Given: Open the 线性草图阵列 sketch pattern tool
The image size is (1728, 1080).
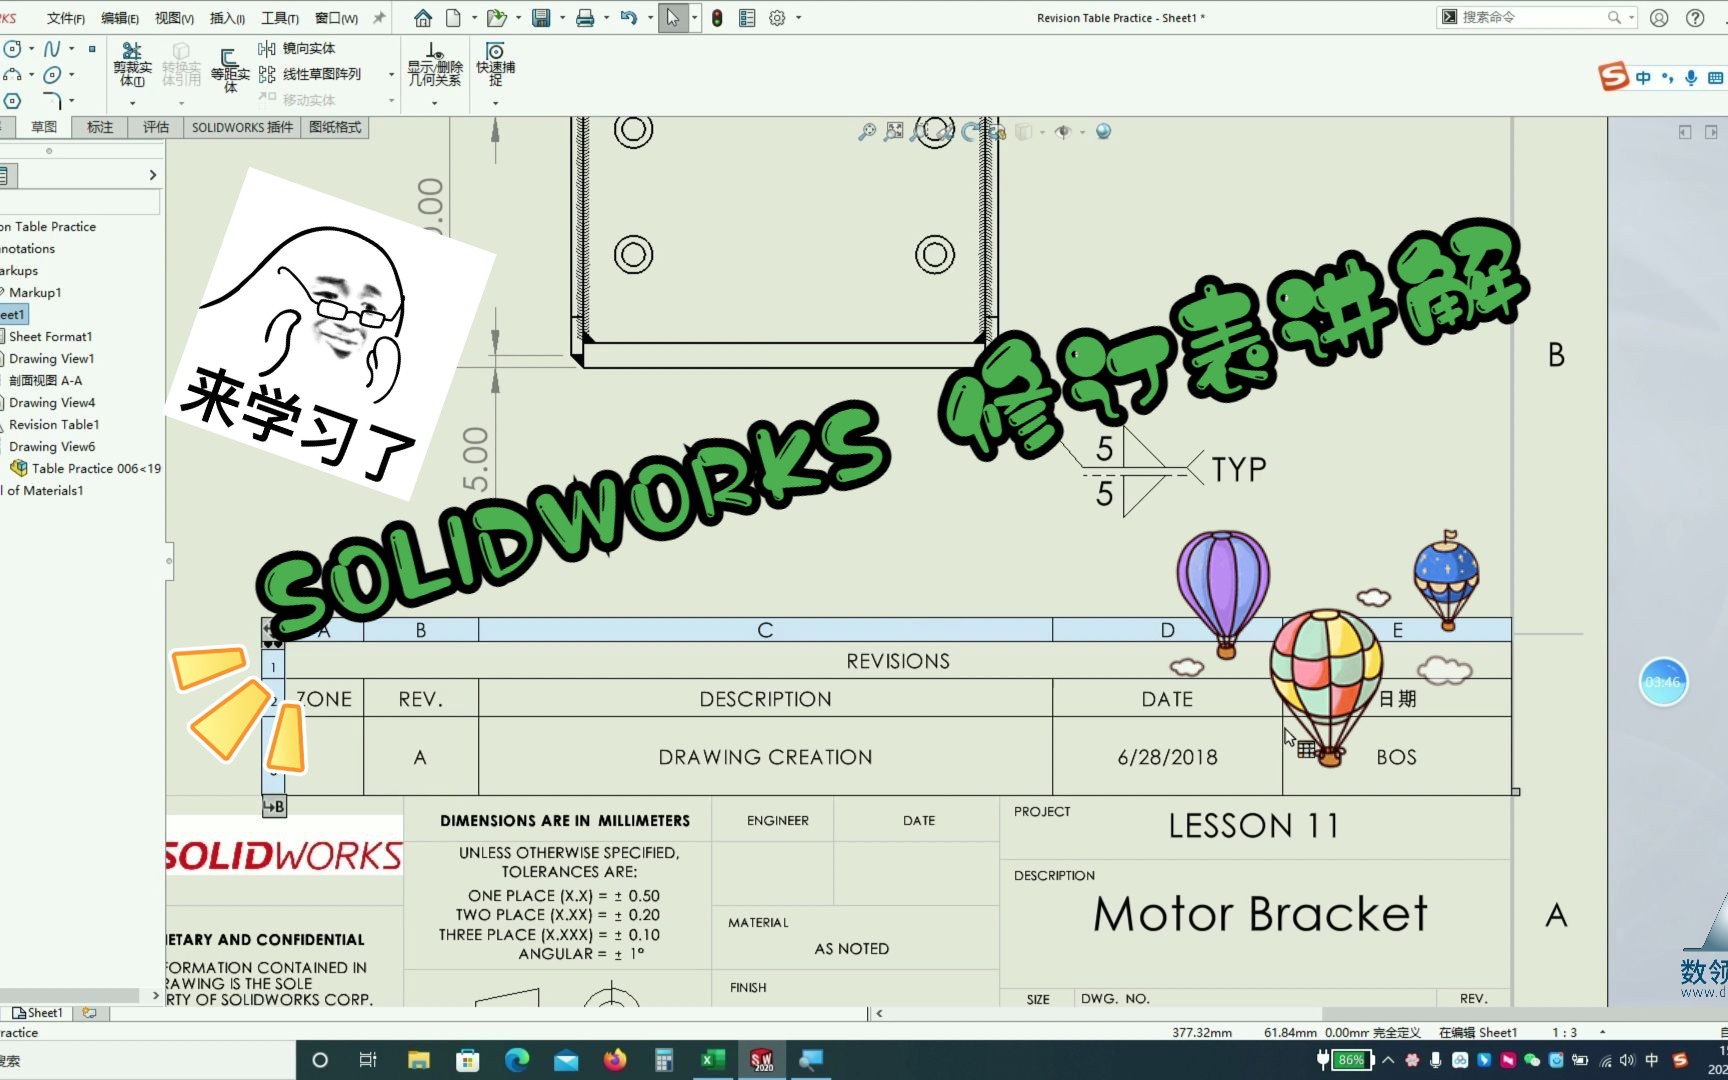Looking at the screenshot, I should 320,73.
